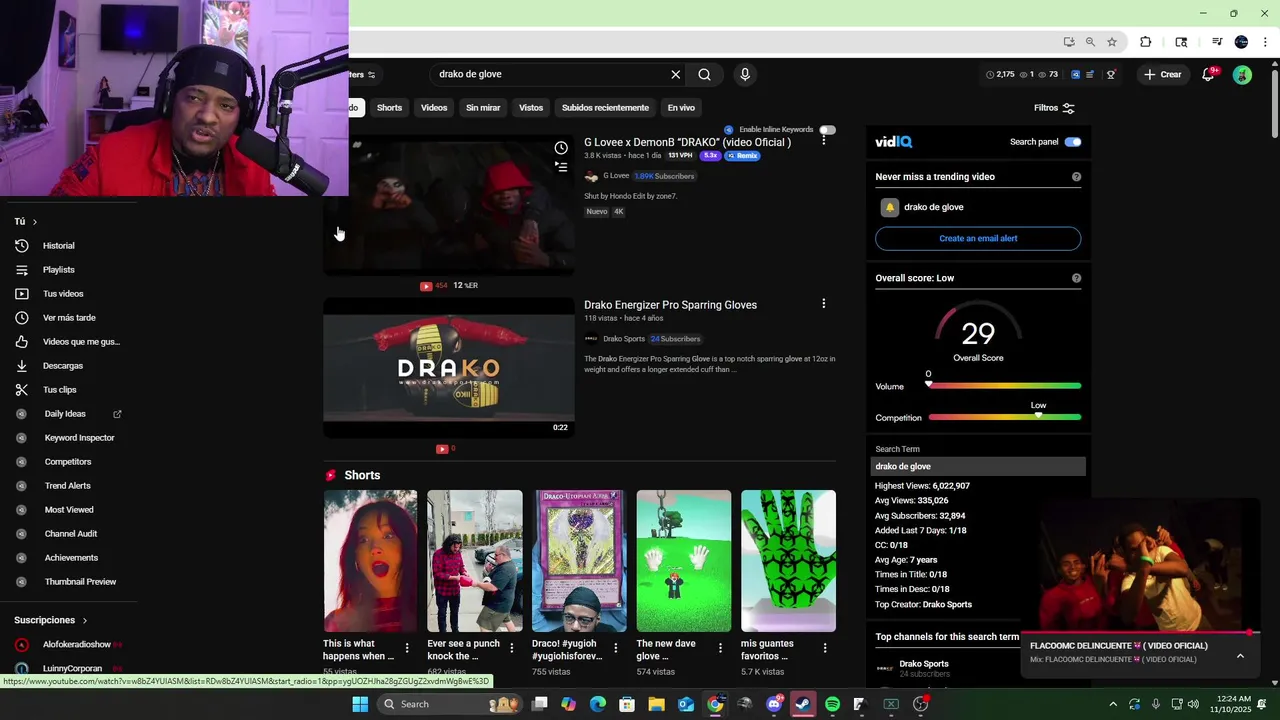Show hidden system tray icons

pos(1113,704)
